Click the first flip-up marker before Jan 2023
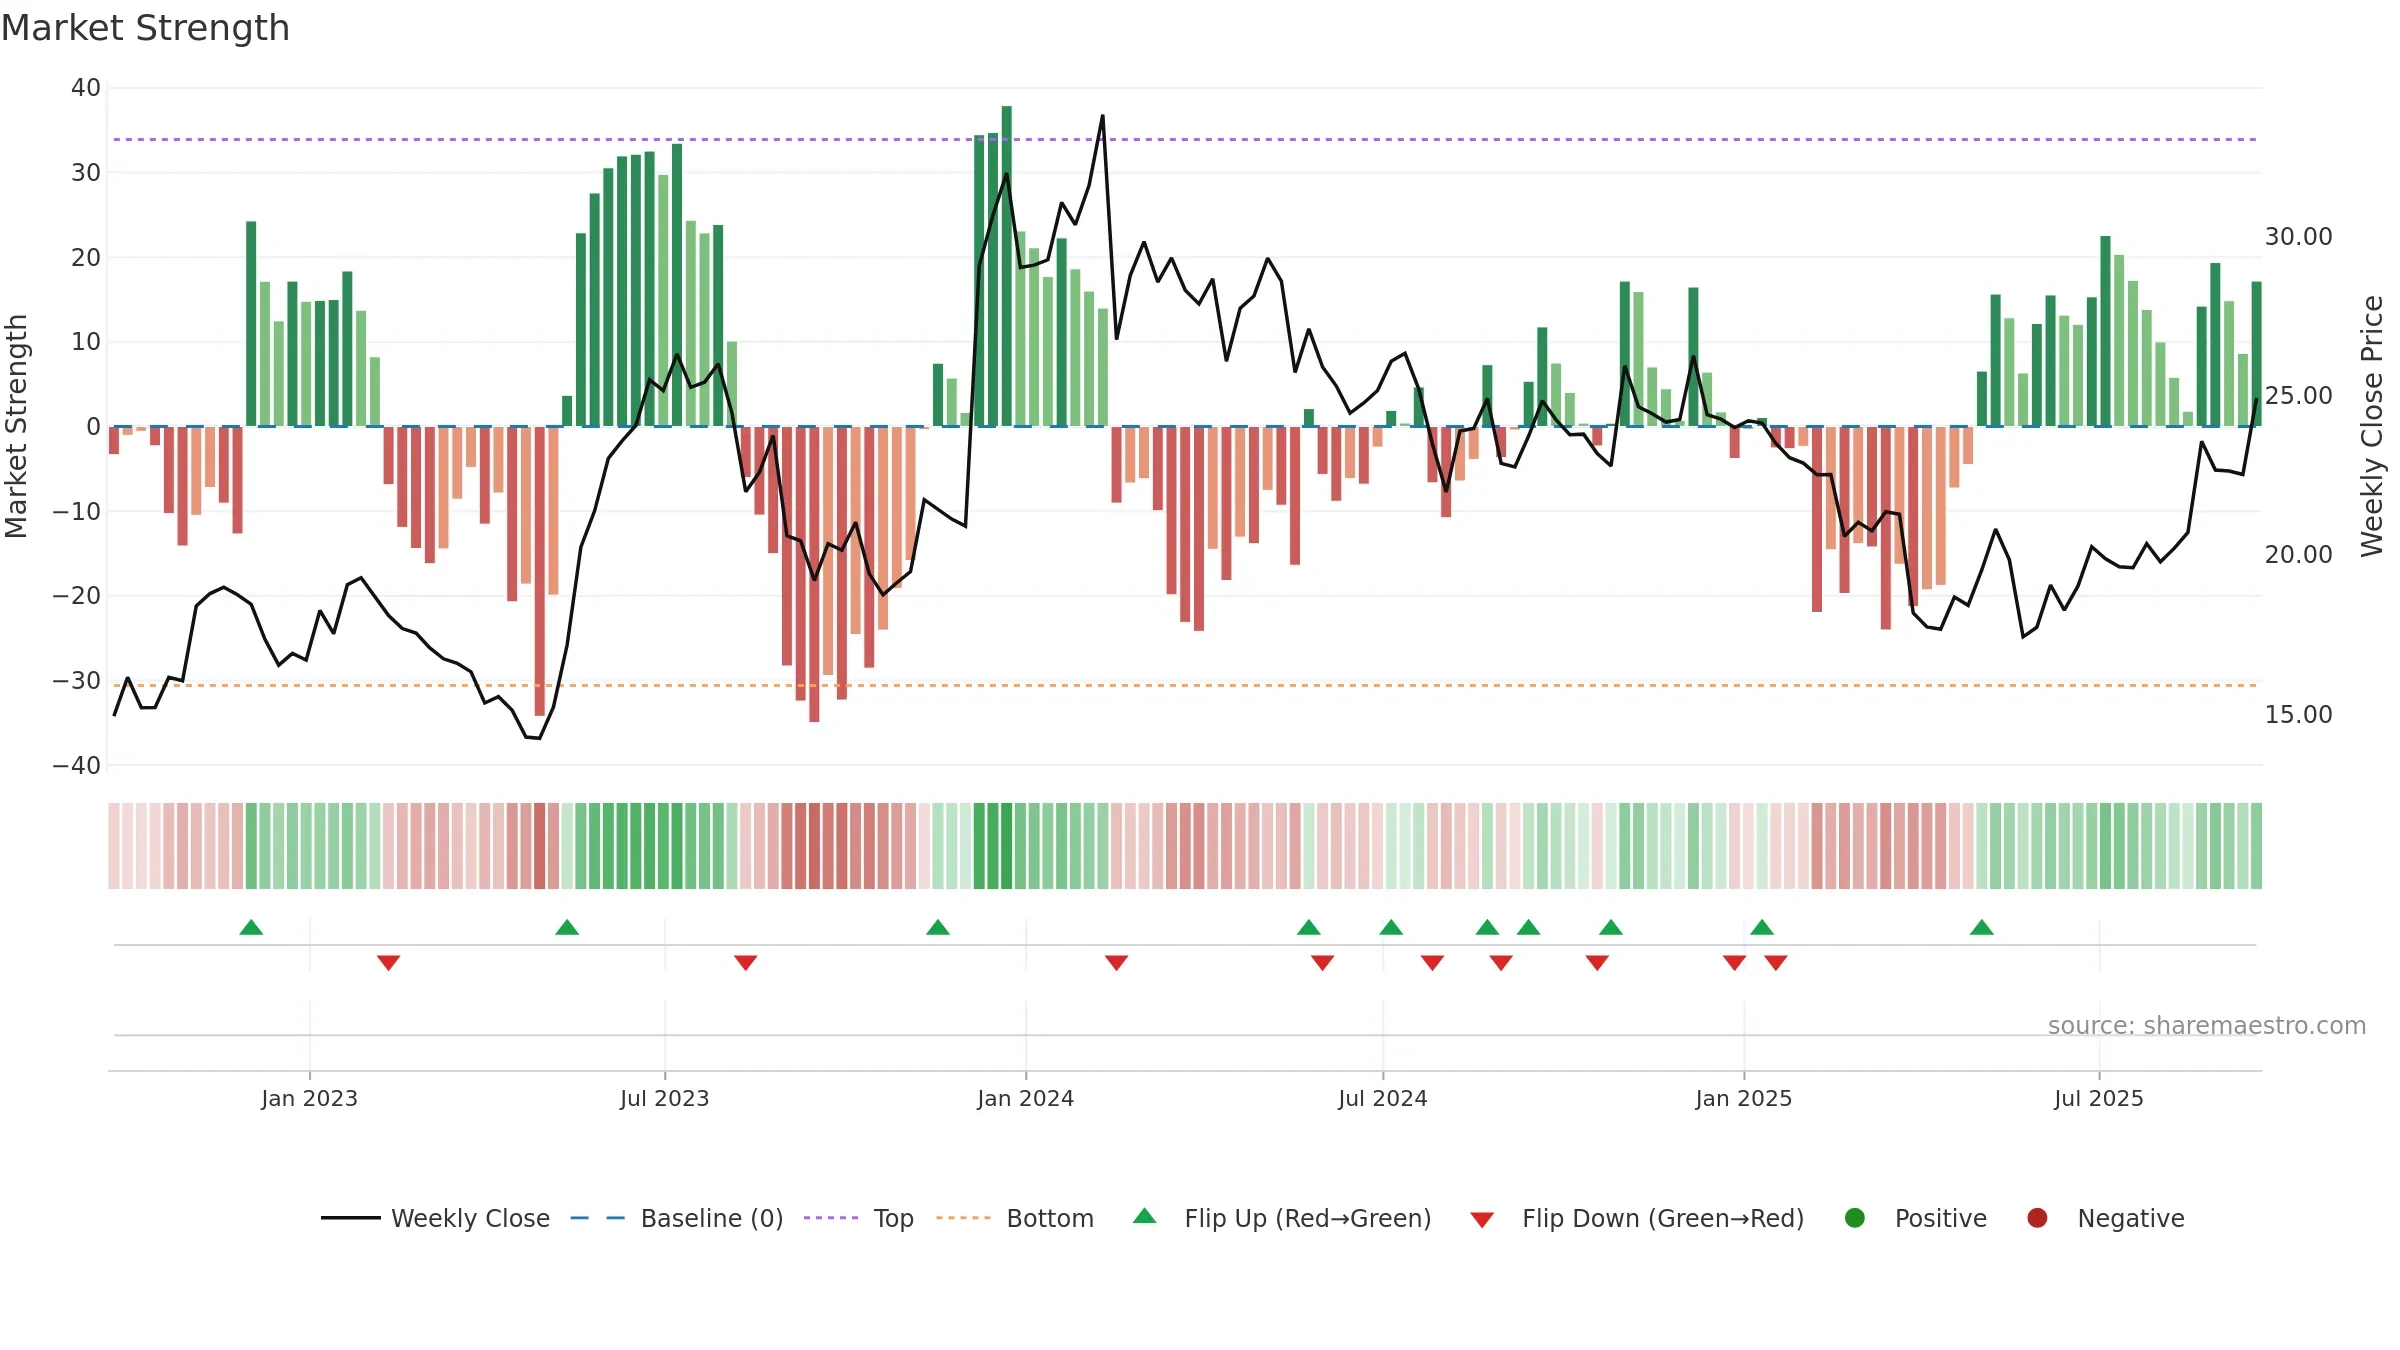 click(251, 928)
